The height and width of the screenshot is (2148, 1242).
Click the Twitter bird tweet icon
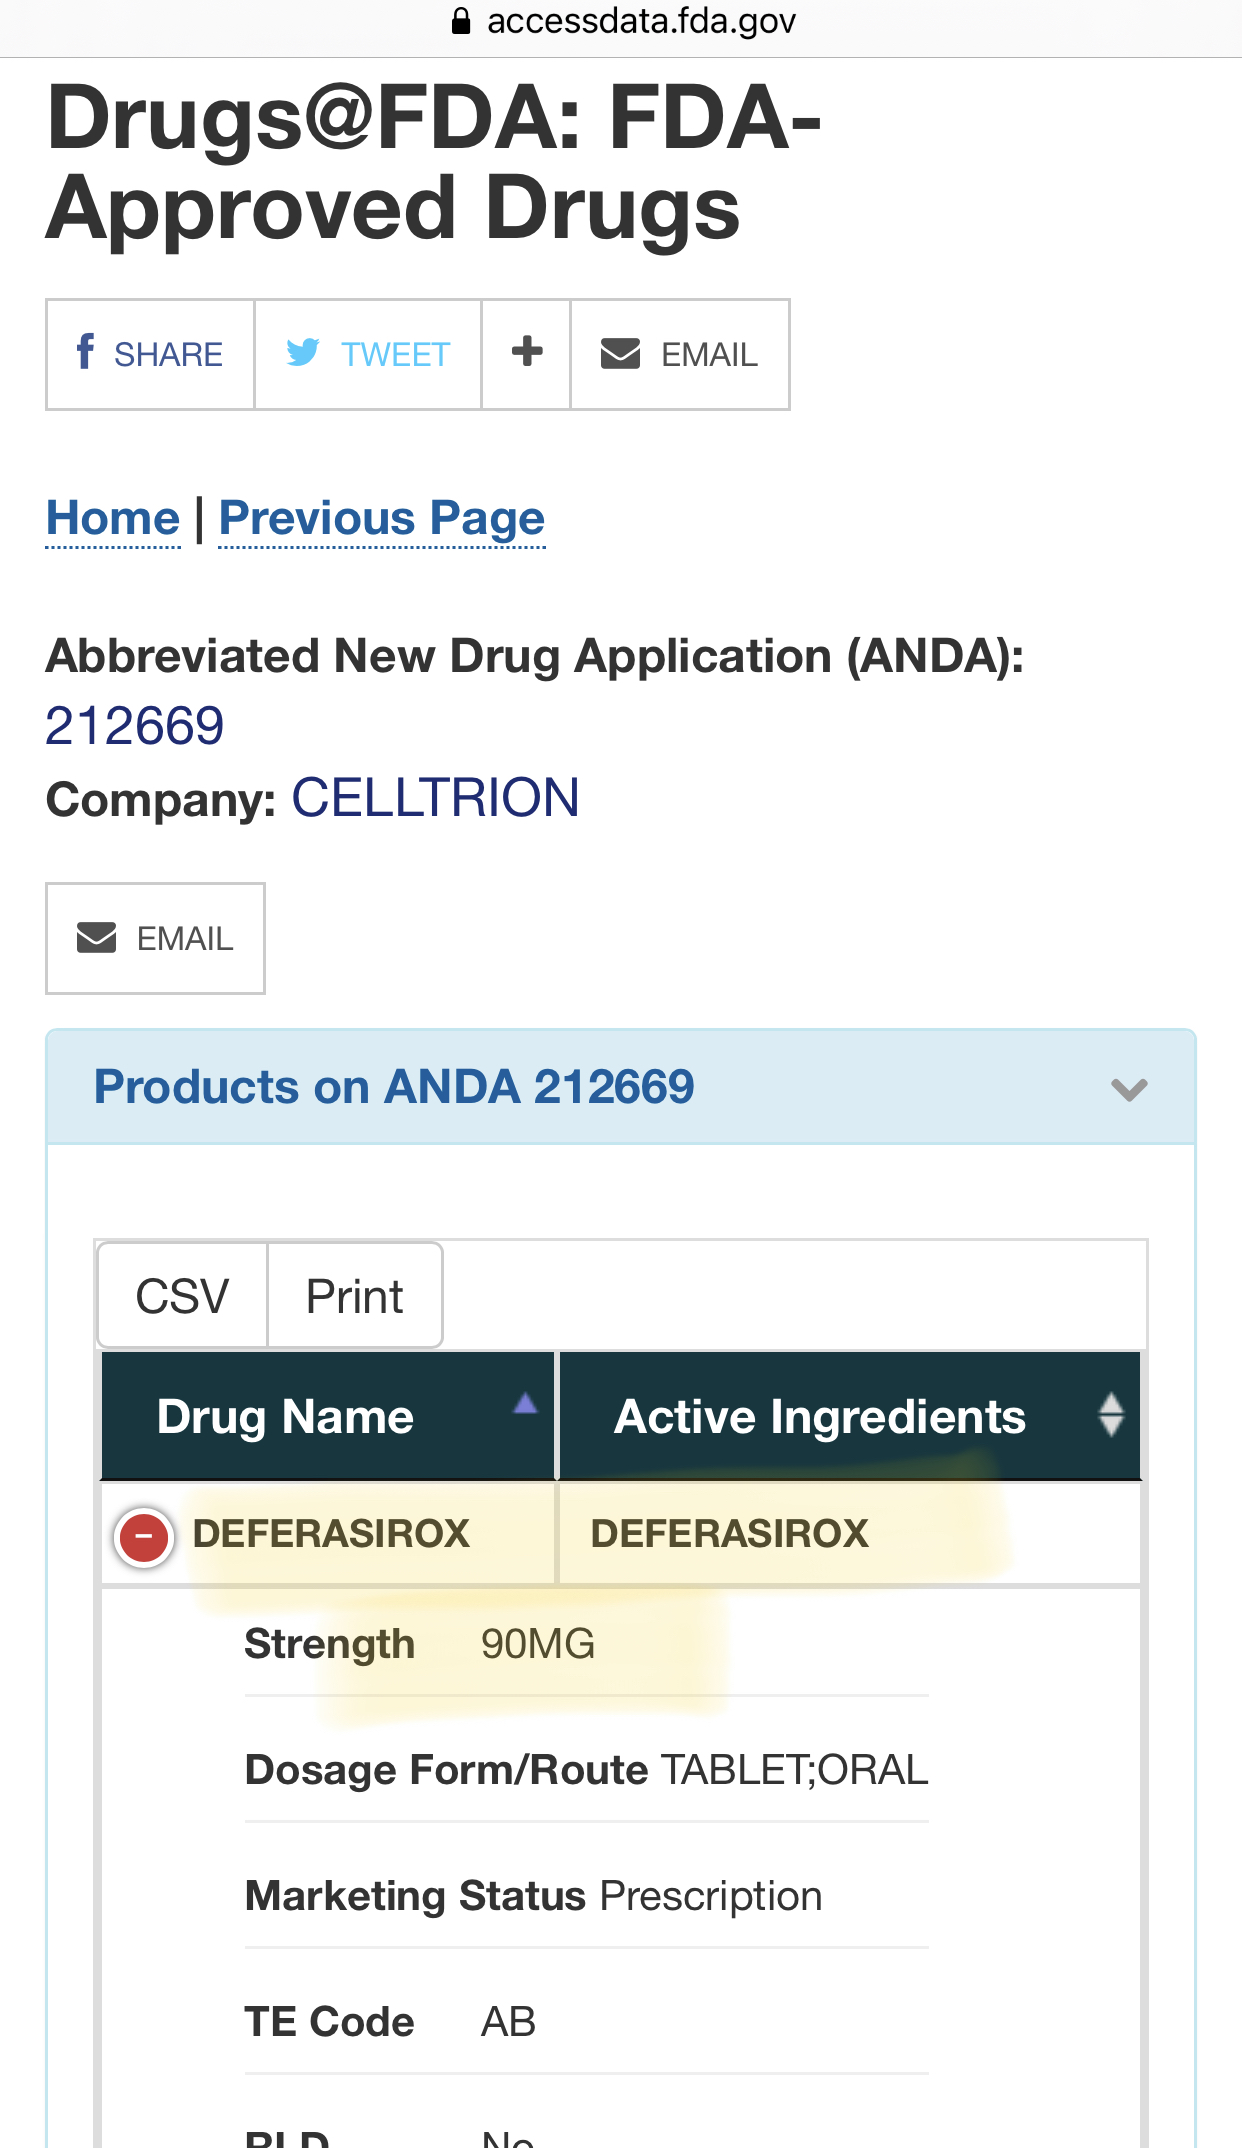[302, 352]
